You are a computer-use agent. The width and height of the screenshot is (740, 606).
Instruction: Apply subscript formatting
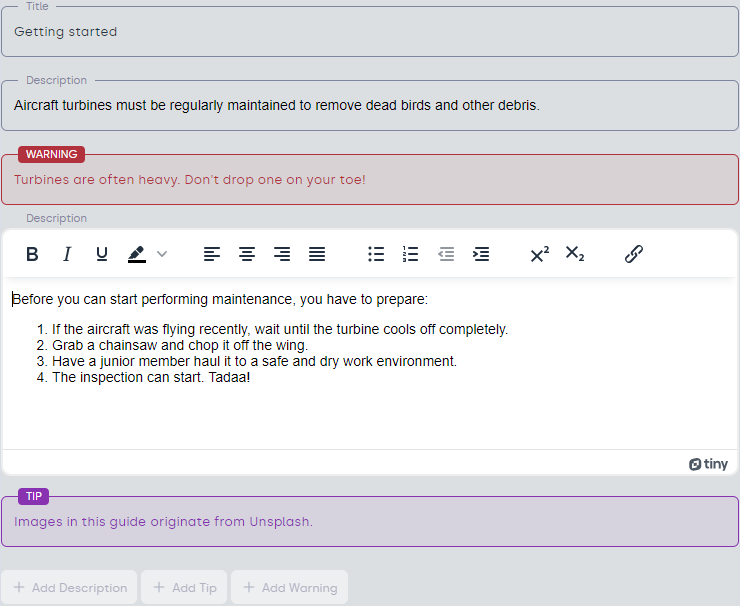click(x=575, y=254)
